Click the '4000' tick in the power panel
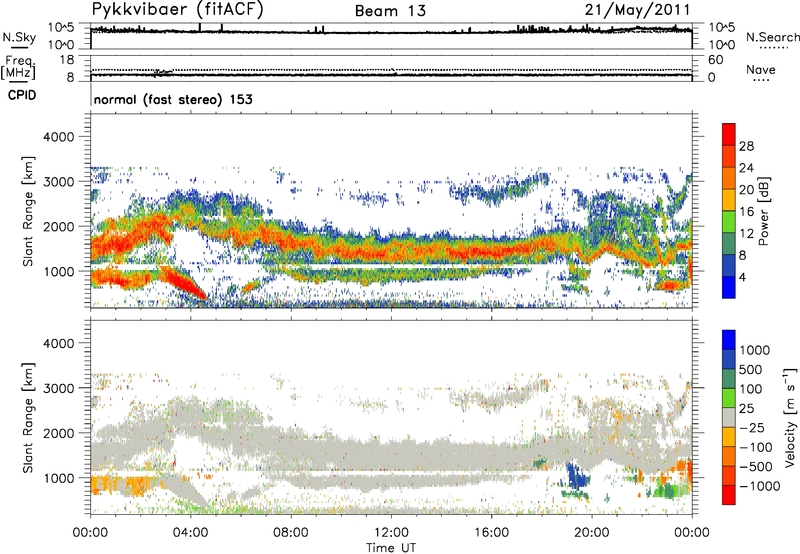This screenshot has height=554, width=800. (59, 137)
